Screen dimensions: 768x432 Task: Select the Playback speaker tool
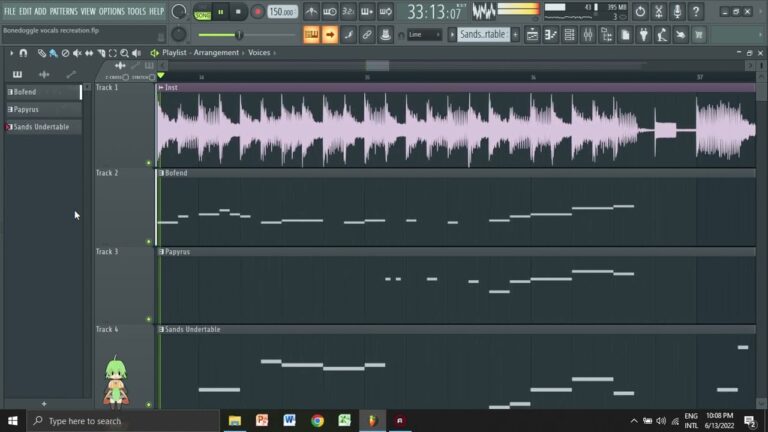[136, 53]
